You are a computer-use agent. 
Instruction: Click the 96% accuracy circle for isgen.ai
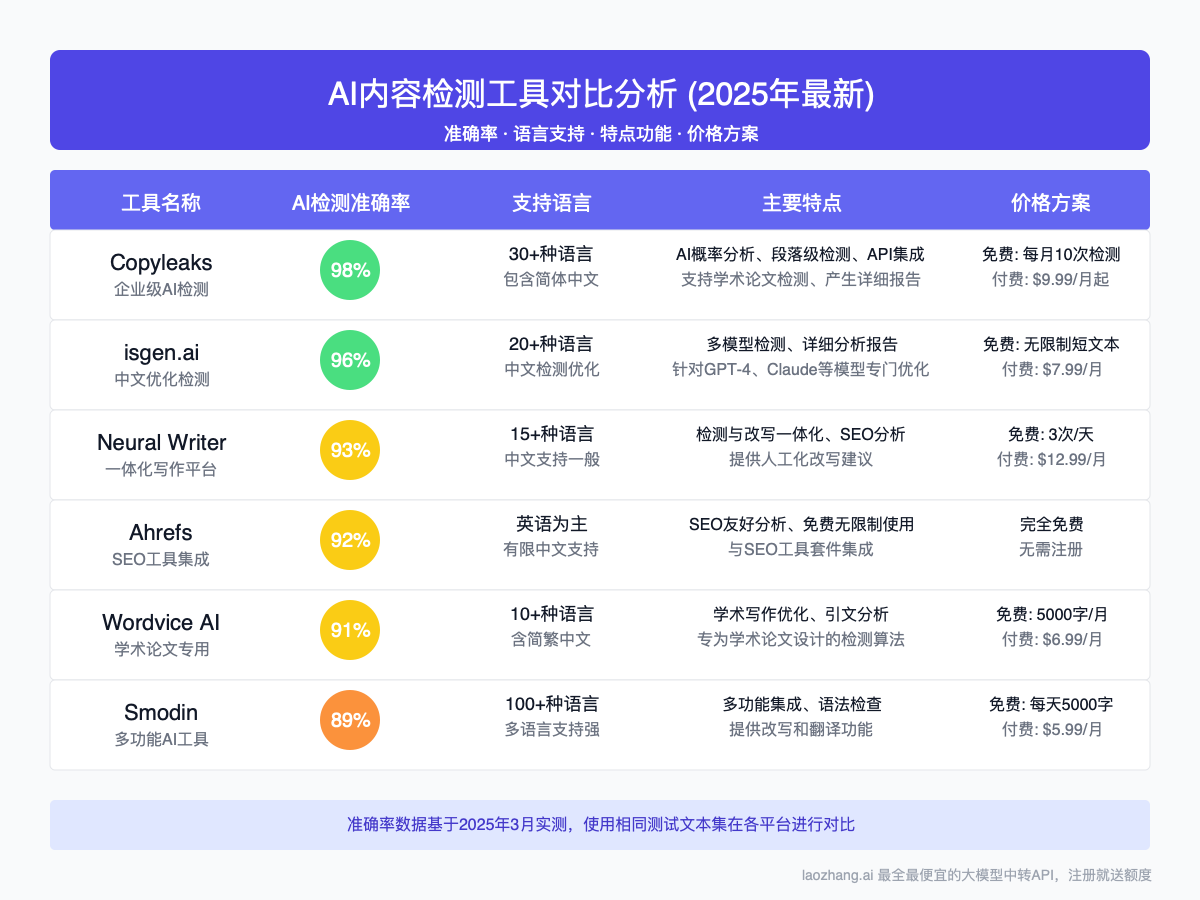pos(350,360)
